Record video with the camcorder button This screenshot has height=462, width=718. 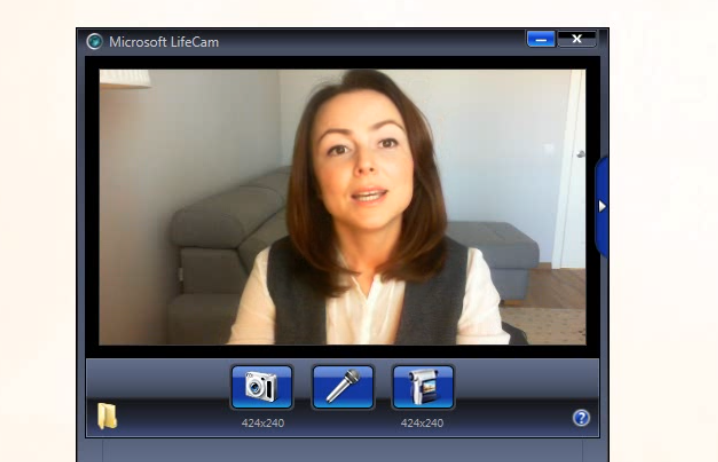(422, 387)
